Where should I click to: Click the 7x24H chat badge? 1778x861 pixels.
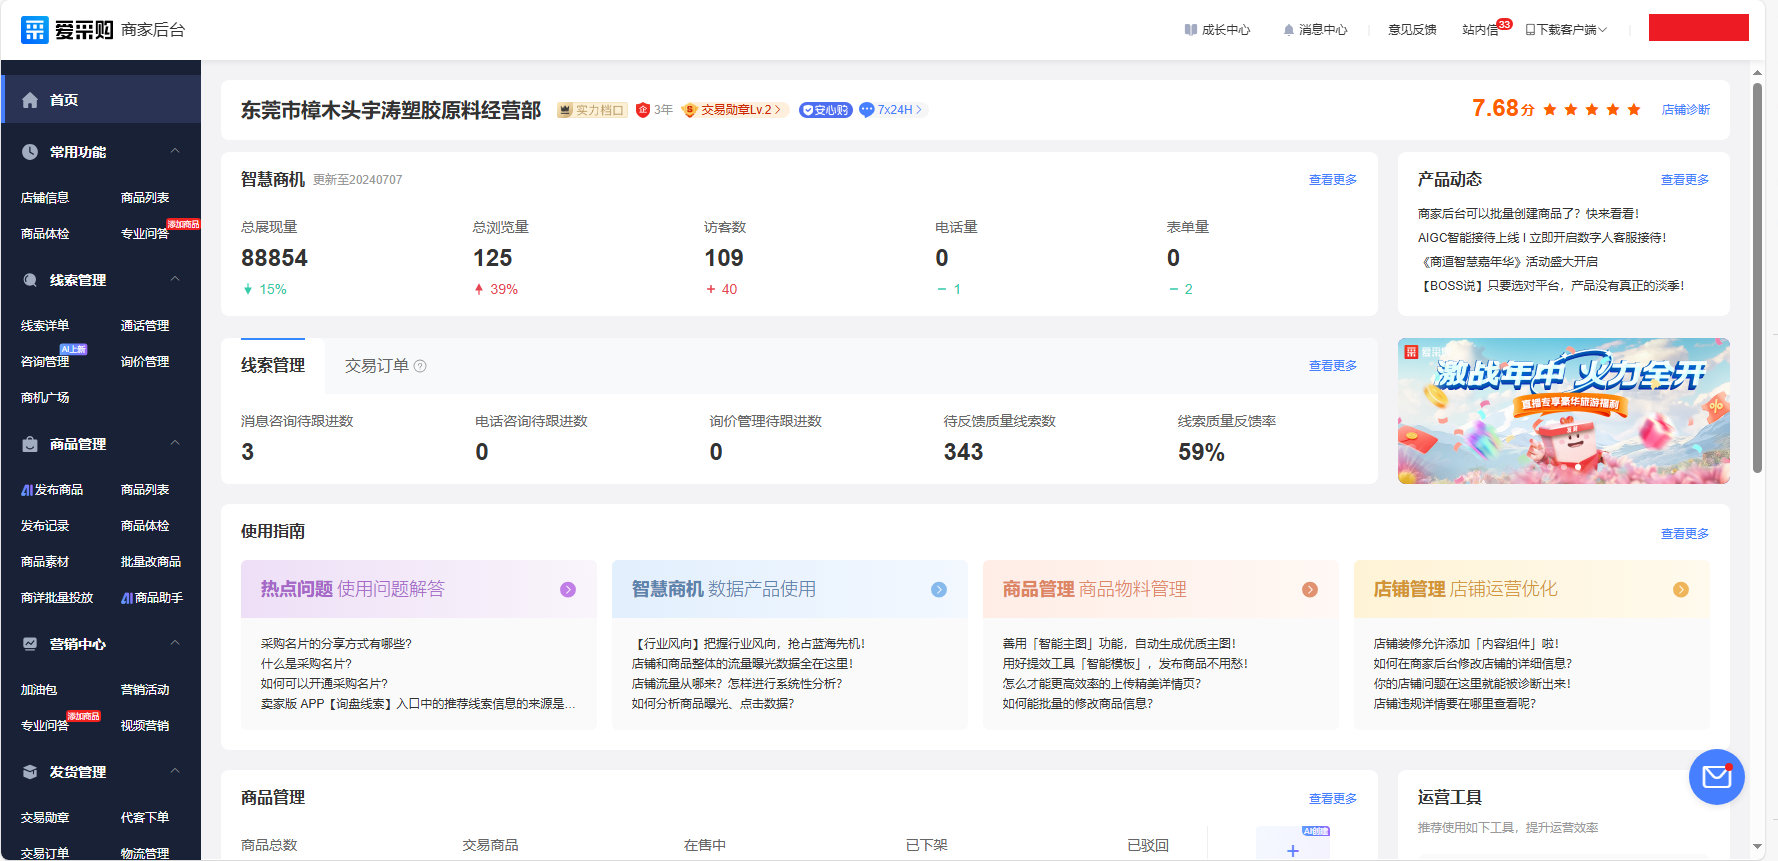click(x=891, y=110)
